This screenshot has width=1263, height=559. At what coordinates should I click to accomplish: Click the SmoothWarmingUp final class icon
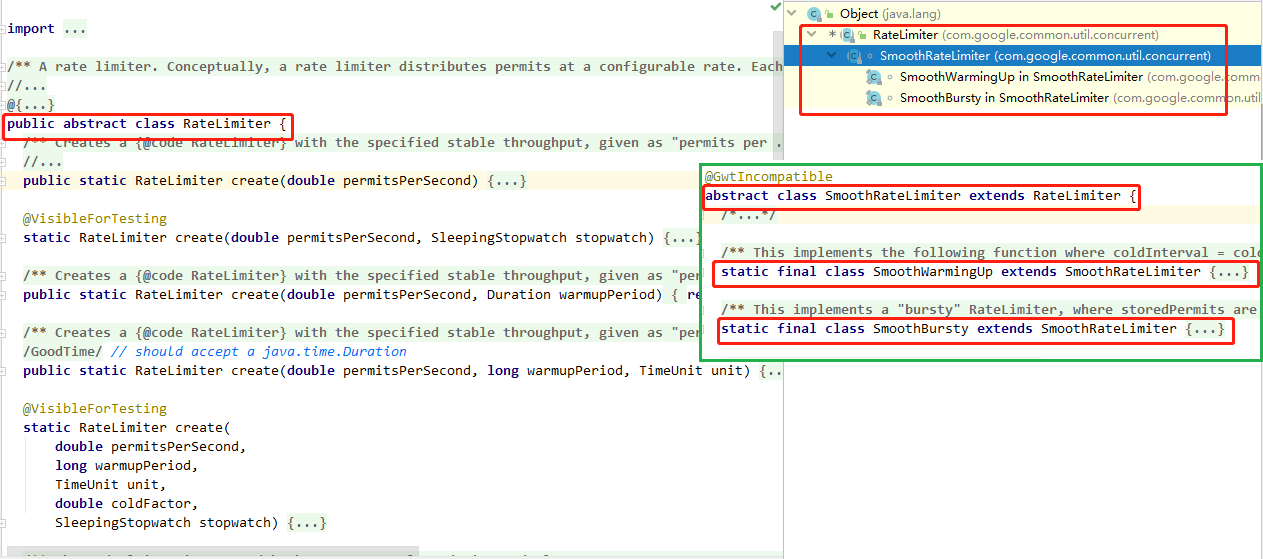click(x=873, y=77)
